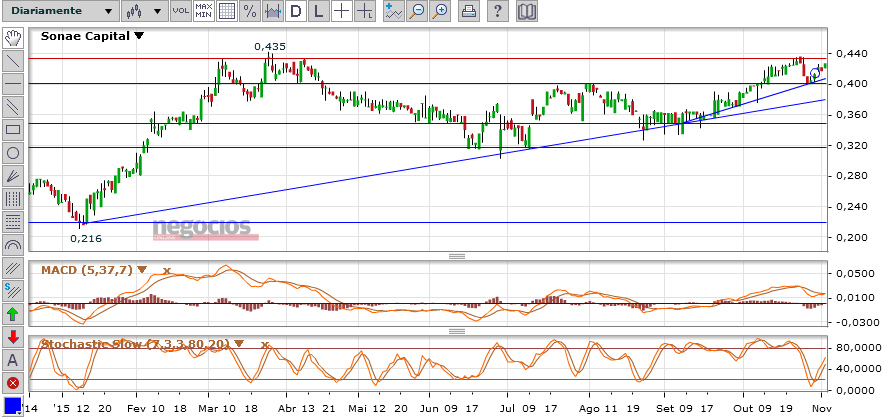Enable crosshair with L label
This screenshot has height=418, width=886.
click(365, 11)
